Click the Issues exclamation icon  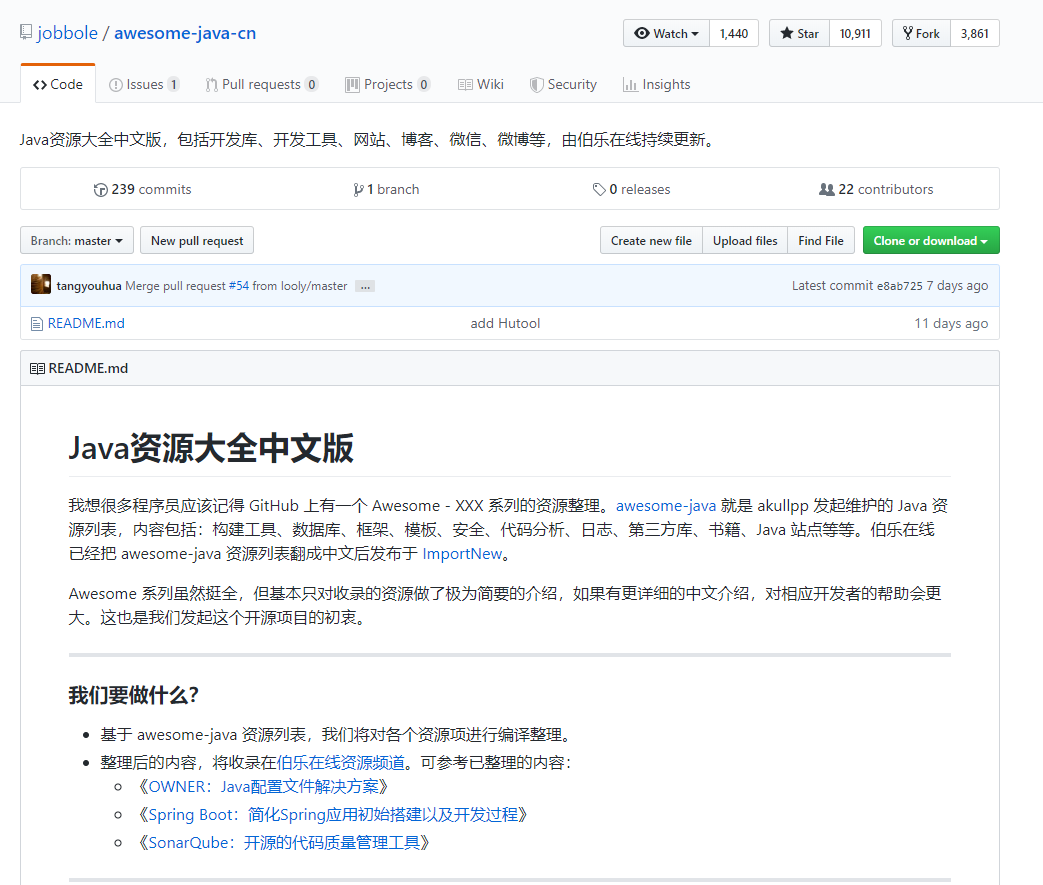point(116,85)
